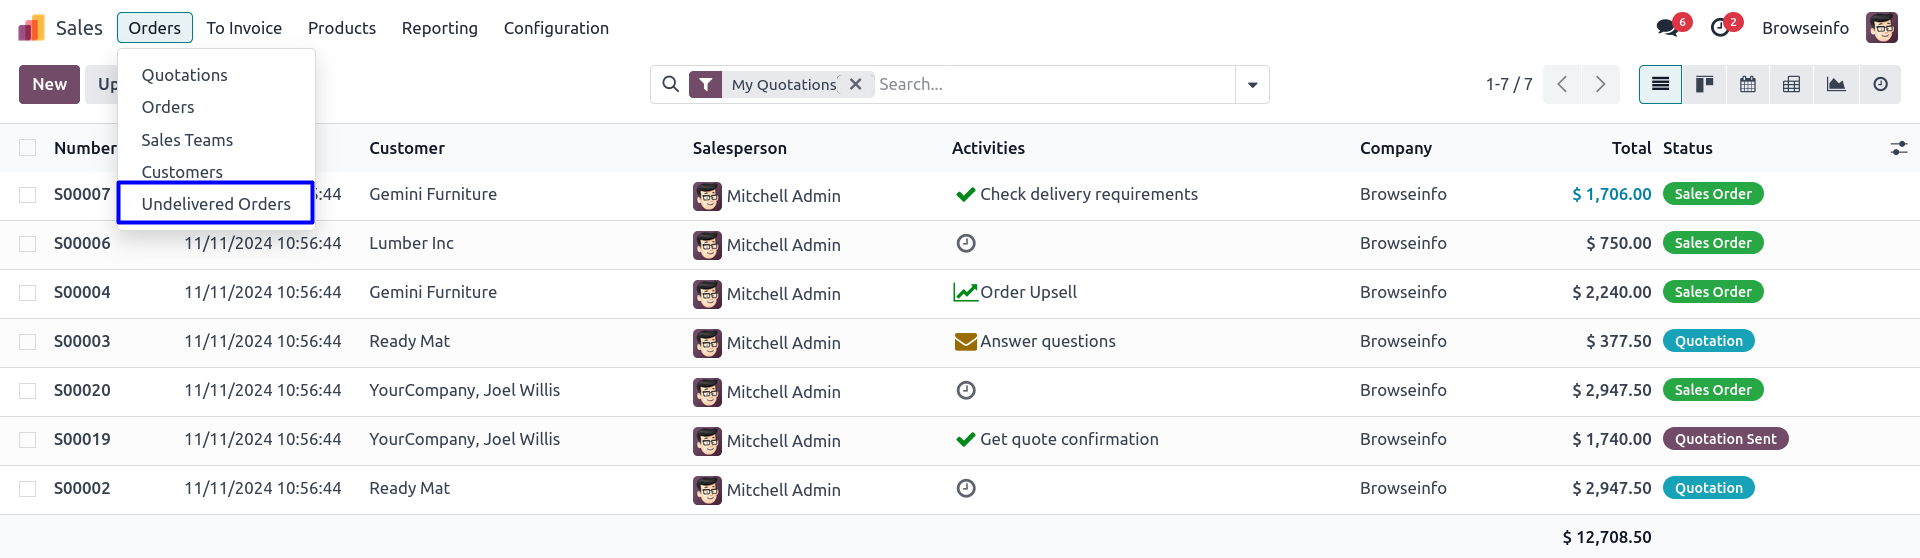Open the messages conversation icon
Screen dimensions: 1920x558
pyautogui.click(x=1668, y=28)
